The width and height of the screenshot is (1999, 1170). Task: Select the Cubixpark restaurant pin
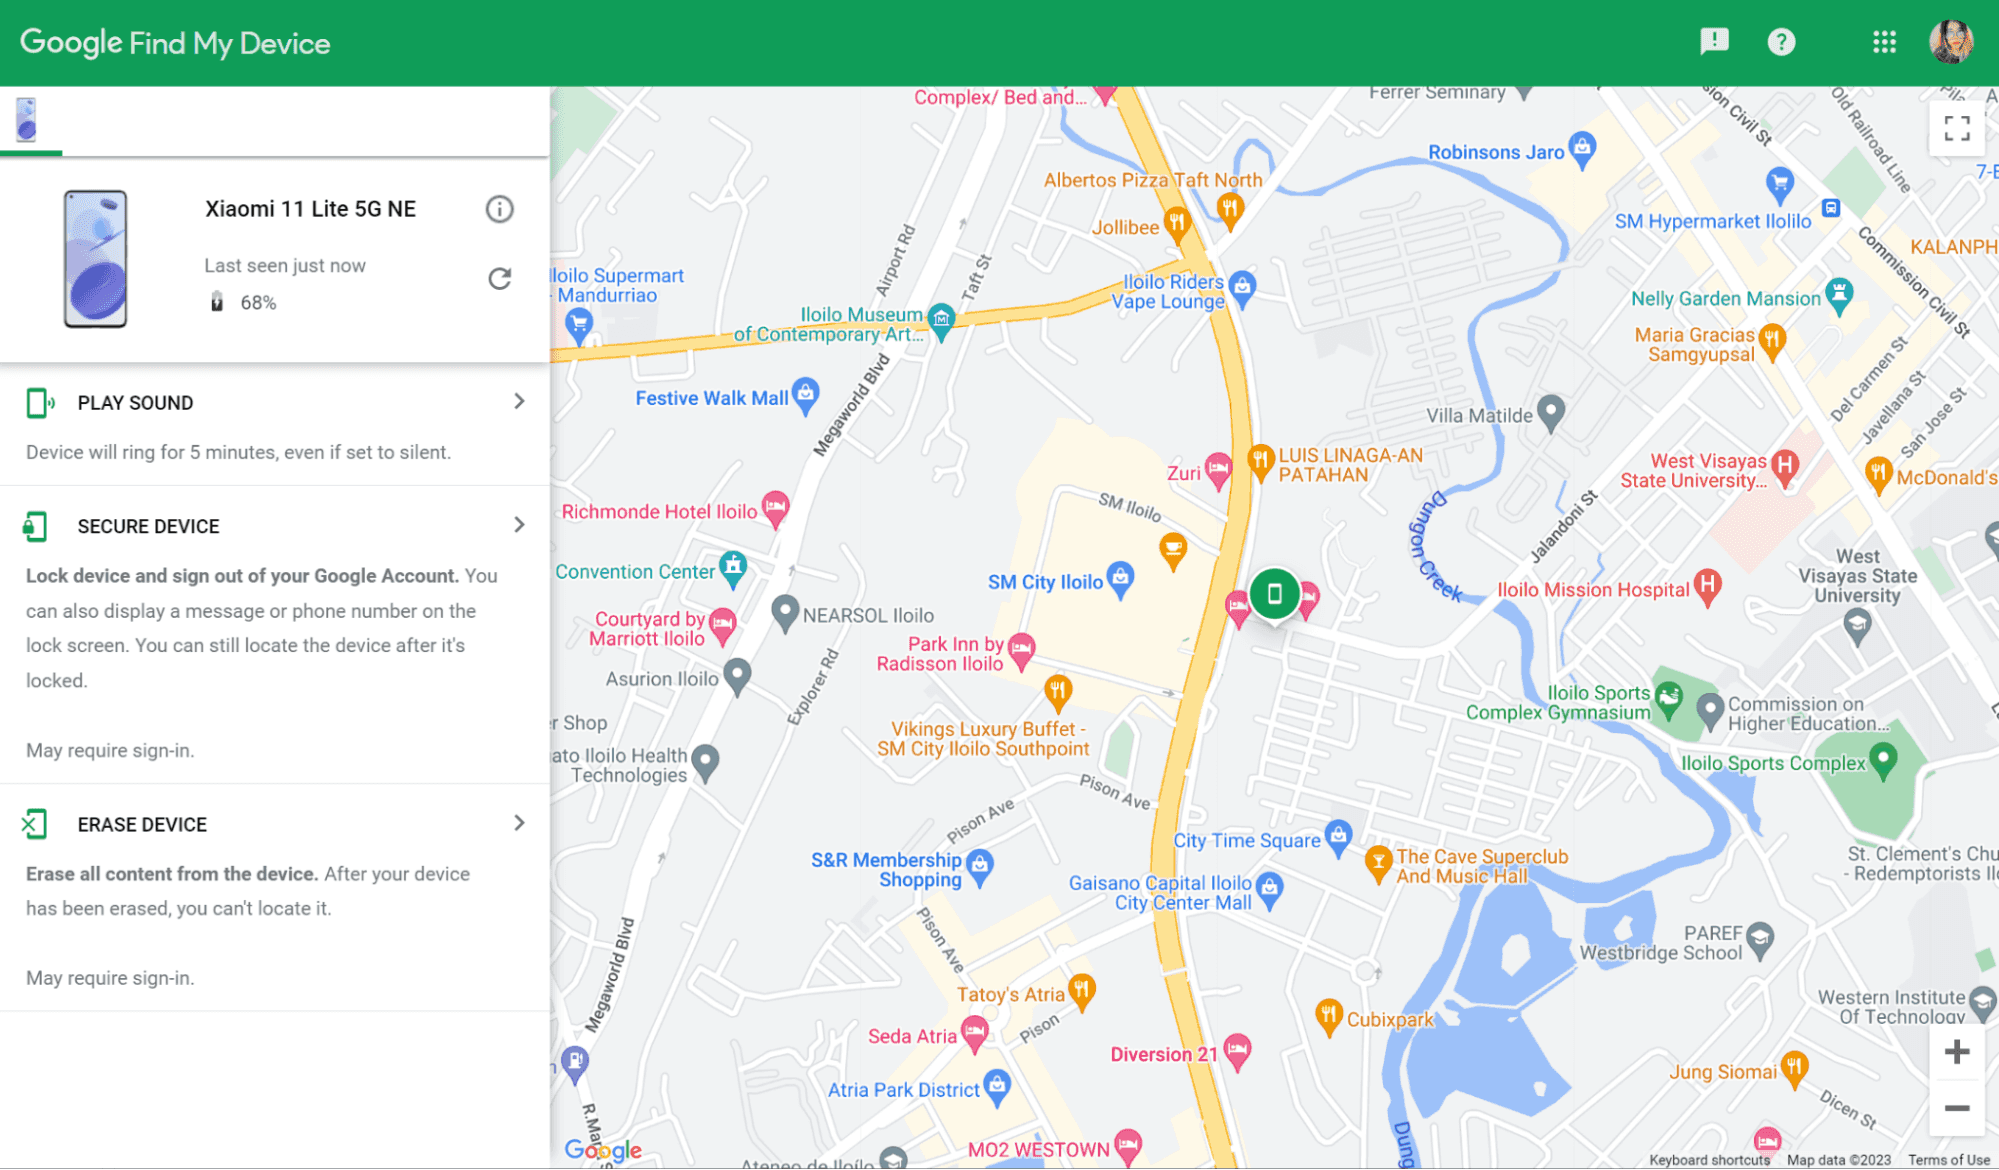(1328, 1017)
